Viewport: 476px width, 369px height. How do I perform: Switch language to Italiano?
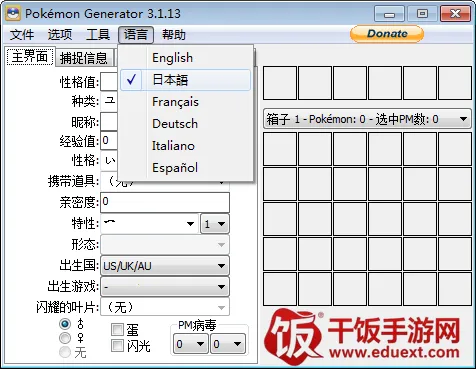pyautogui.click(x=185, y=146)
